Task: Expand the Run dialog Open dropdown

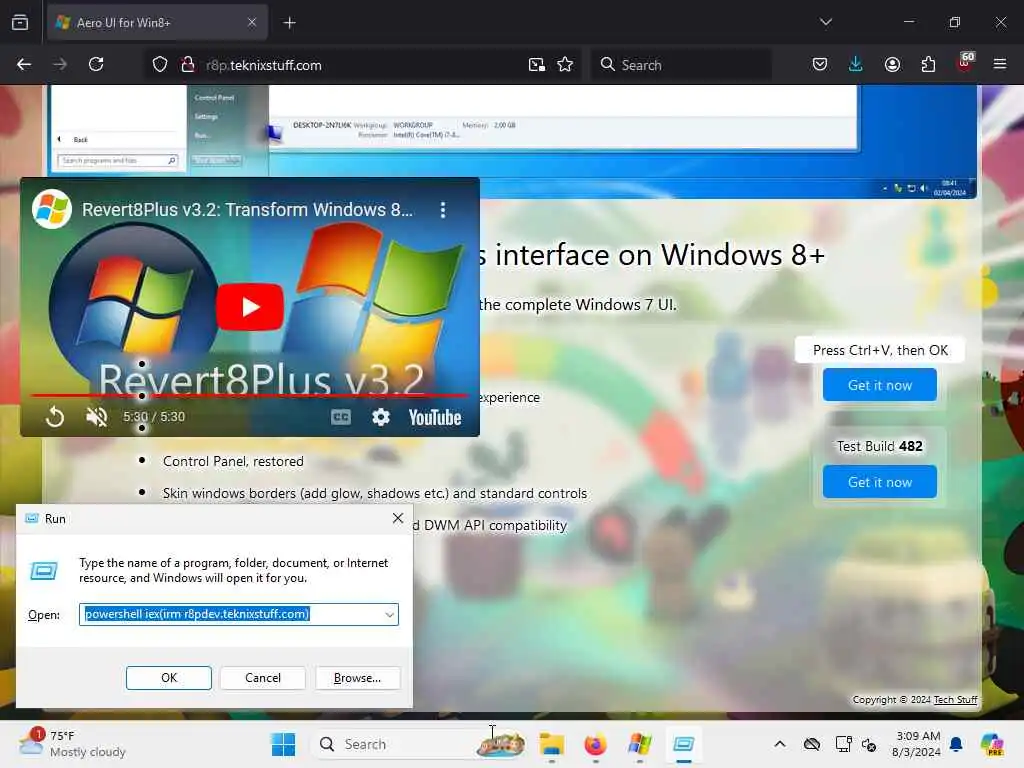Action: tap(389, 615)
